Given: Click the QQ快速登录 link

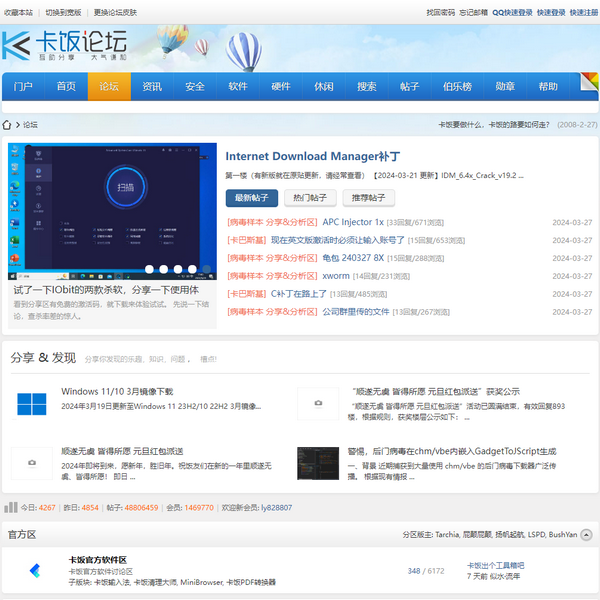Looking at the screenshot, I should (511, 13).
